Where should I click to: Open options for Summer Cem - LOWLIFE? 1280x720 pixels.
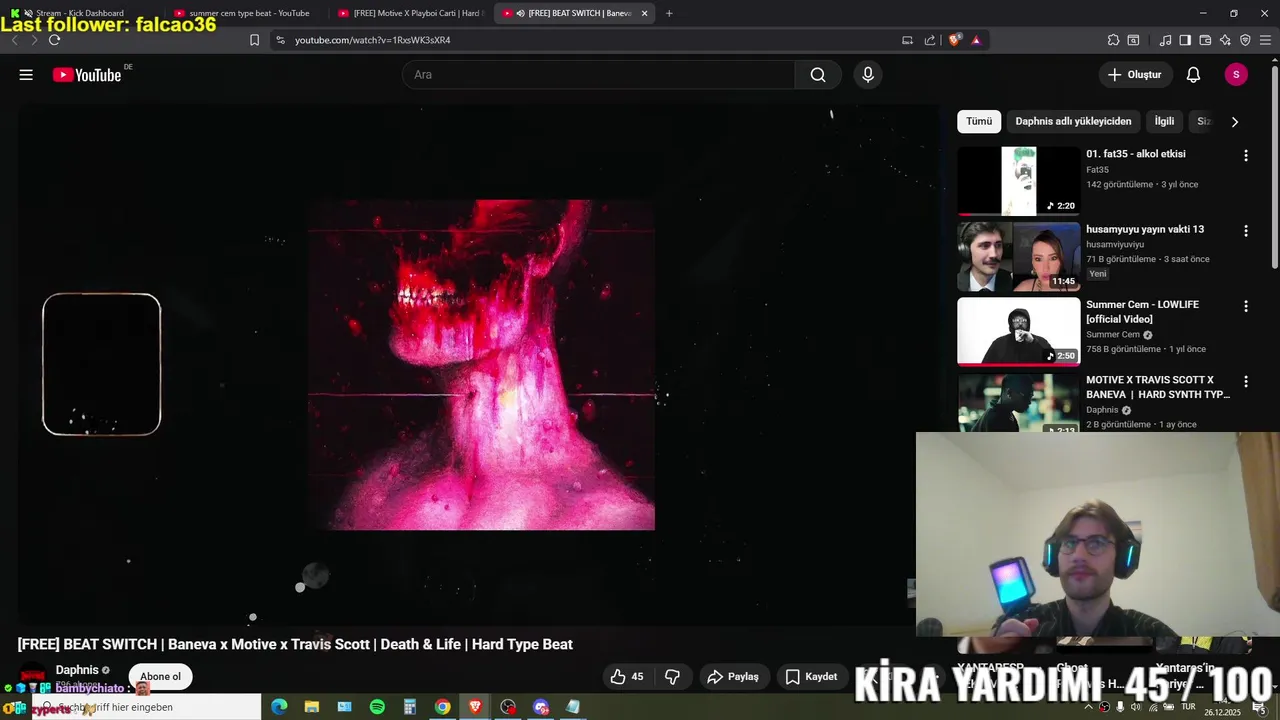[1246, 306]
